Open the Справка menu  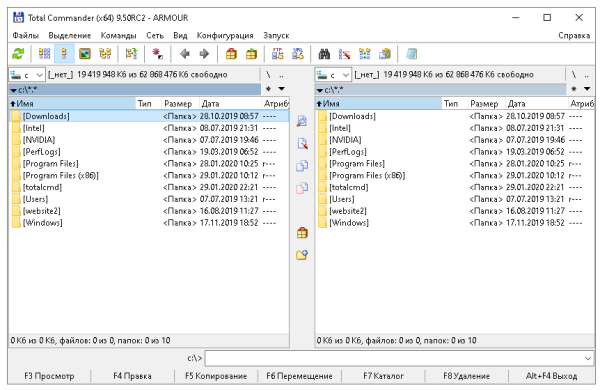tap(574, 36)
